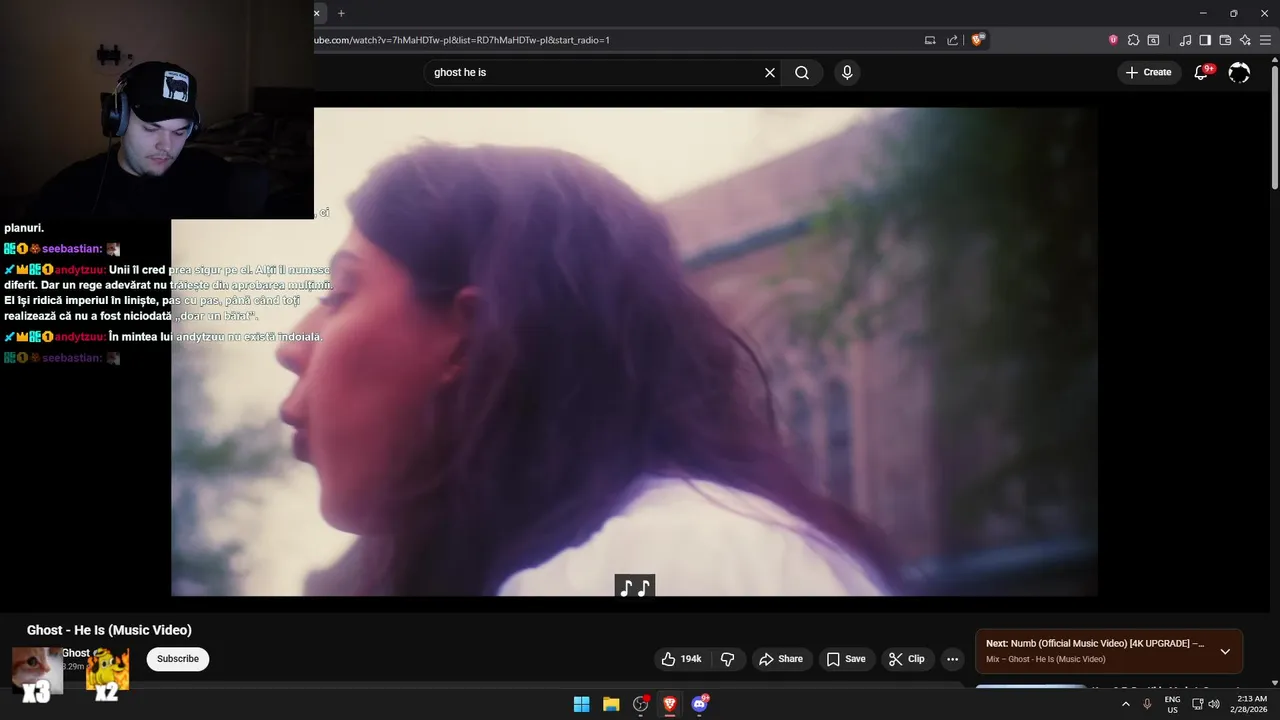1280x720 pixels.
Task: Open the Brave Wallet icon
Action: 1225,40
